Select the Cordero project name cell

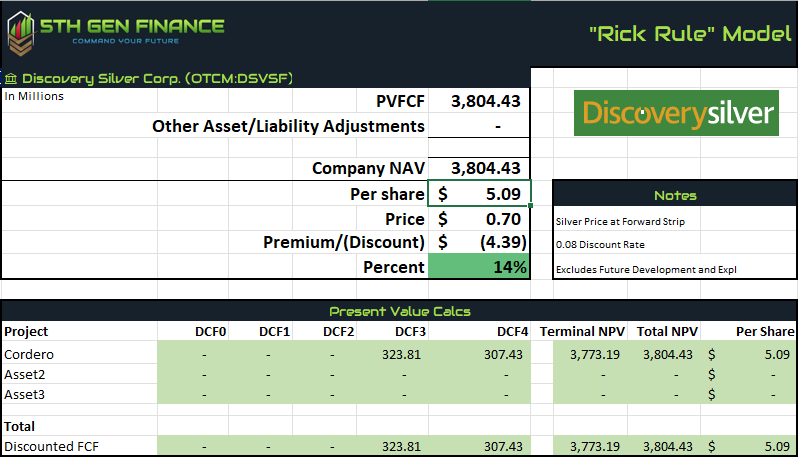pos(29,354)
